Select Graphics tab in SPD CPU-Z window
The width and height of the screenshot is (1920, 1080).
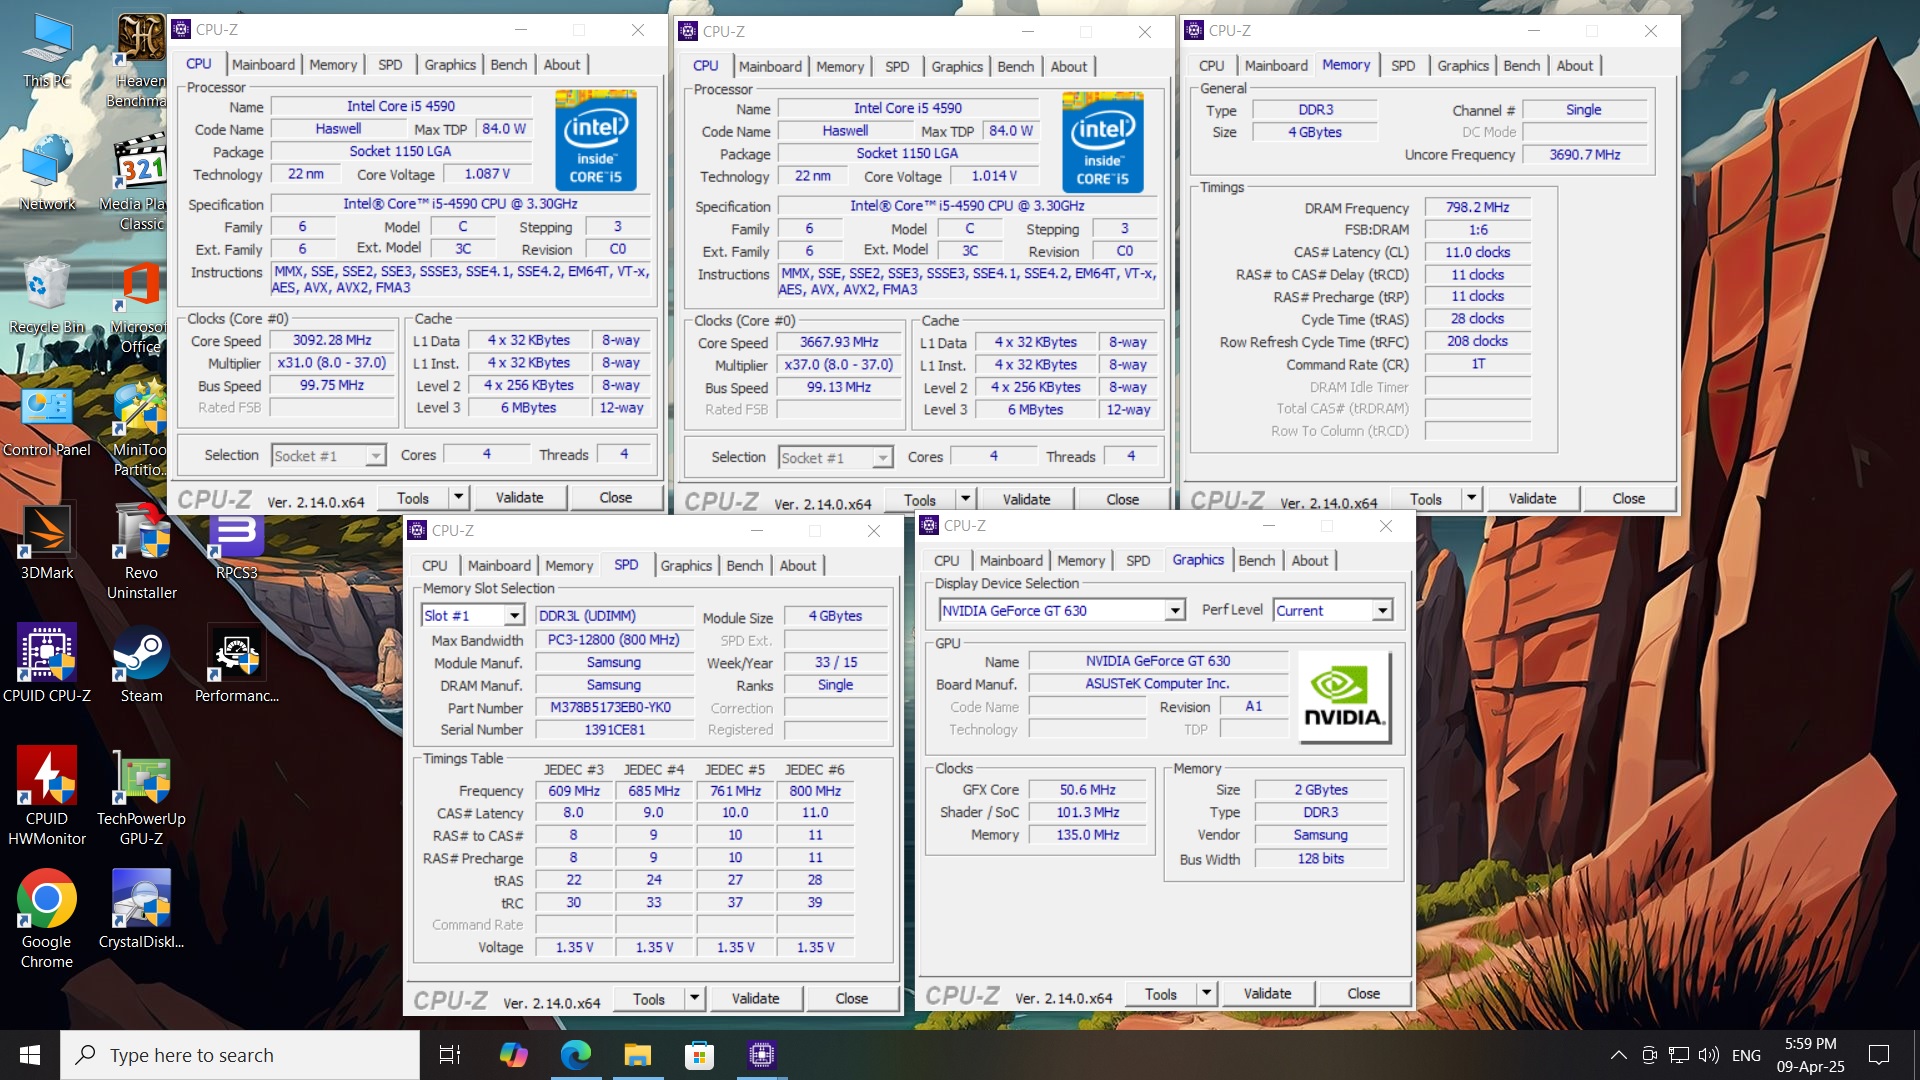[686, 565]
